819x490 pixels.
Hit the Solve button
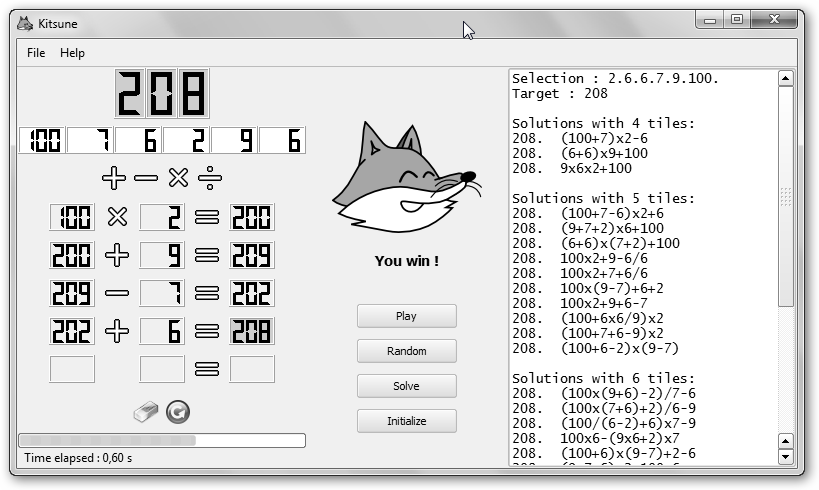click(x=406, y=386)
